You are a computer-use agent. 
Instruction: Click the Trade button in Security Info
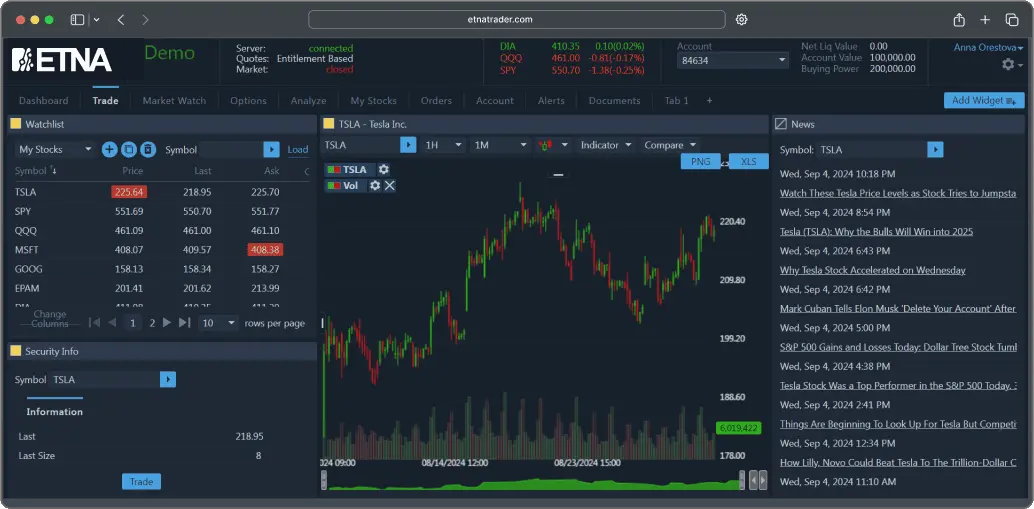(x=141, y=481)
